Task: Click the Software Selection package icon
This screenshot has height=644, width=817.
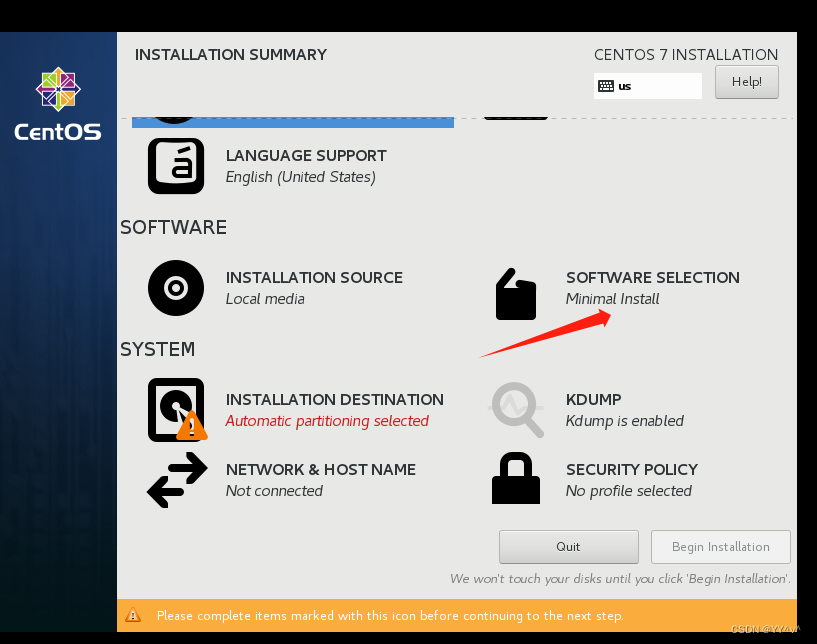Action: click(516, 294)
